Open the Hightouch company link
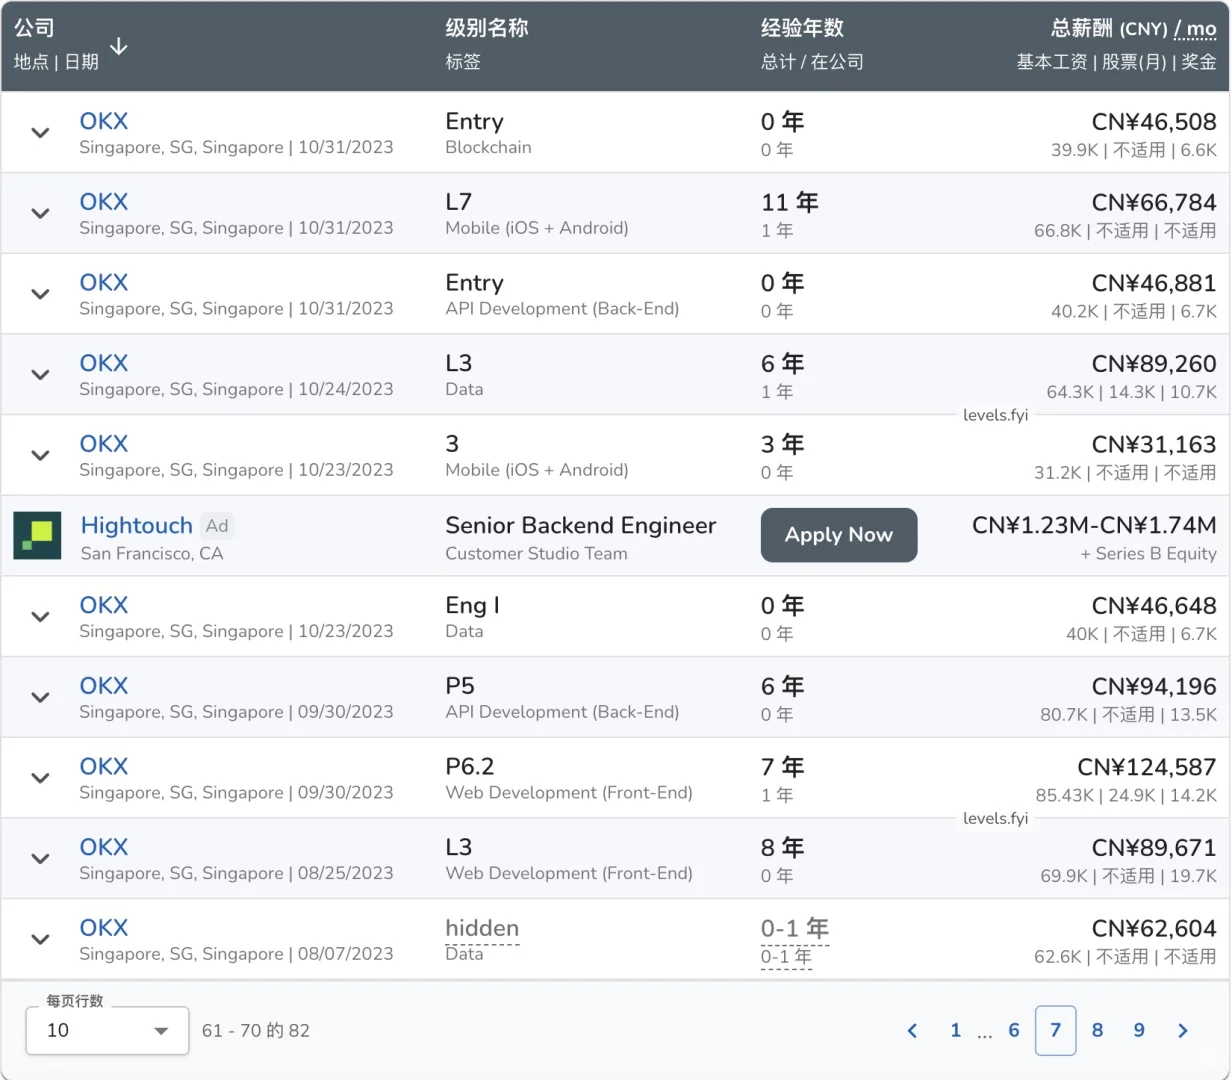Viewport: 1232px width, 1080px height. pos(136,525)
